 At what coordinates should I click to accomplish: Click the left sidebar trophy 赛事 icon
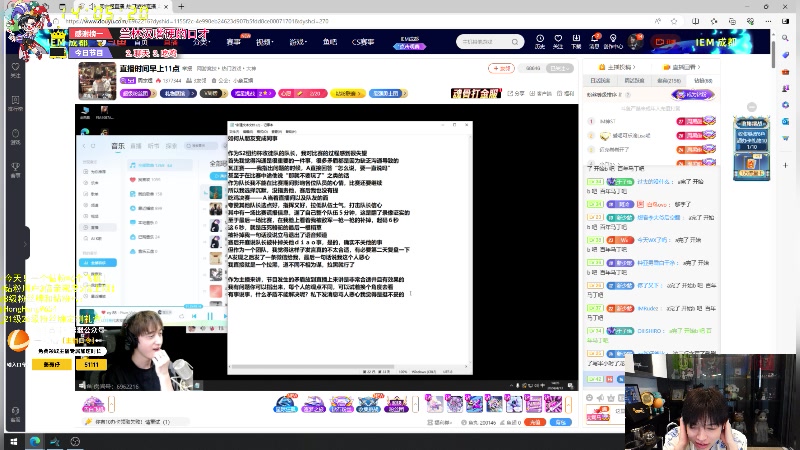(x=15, y=169)
